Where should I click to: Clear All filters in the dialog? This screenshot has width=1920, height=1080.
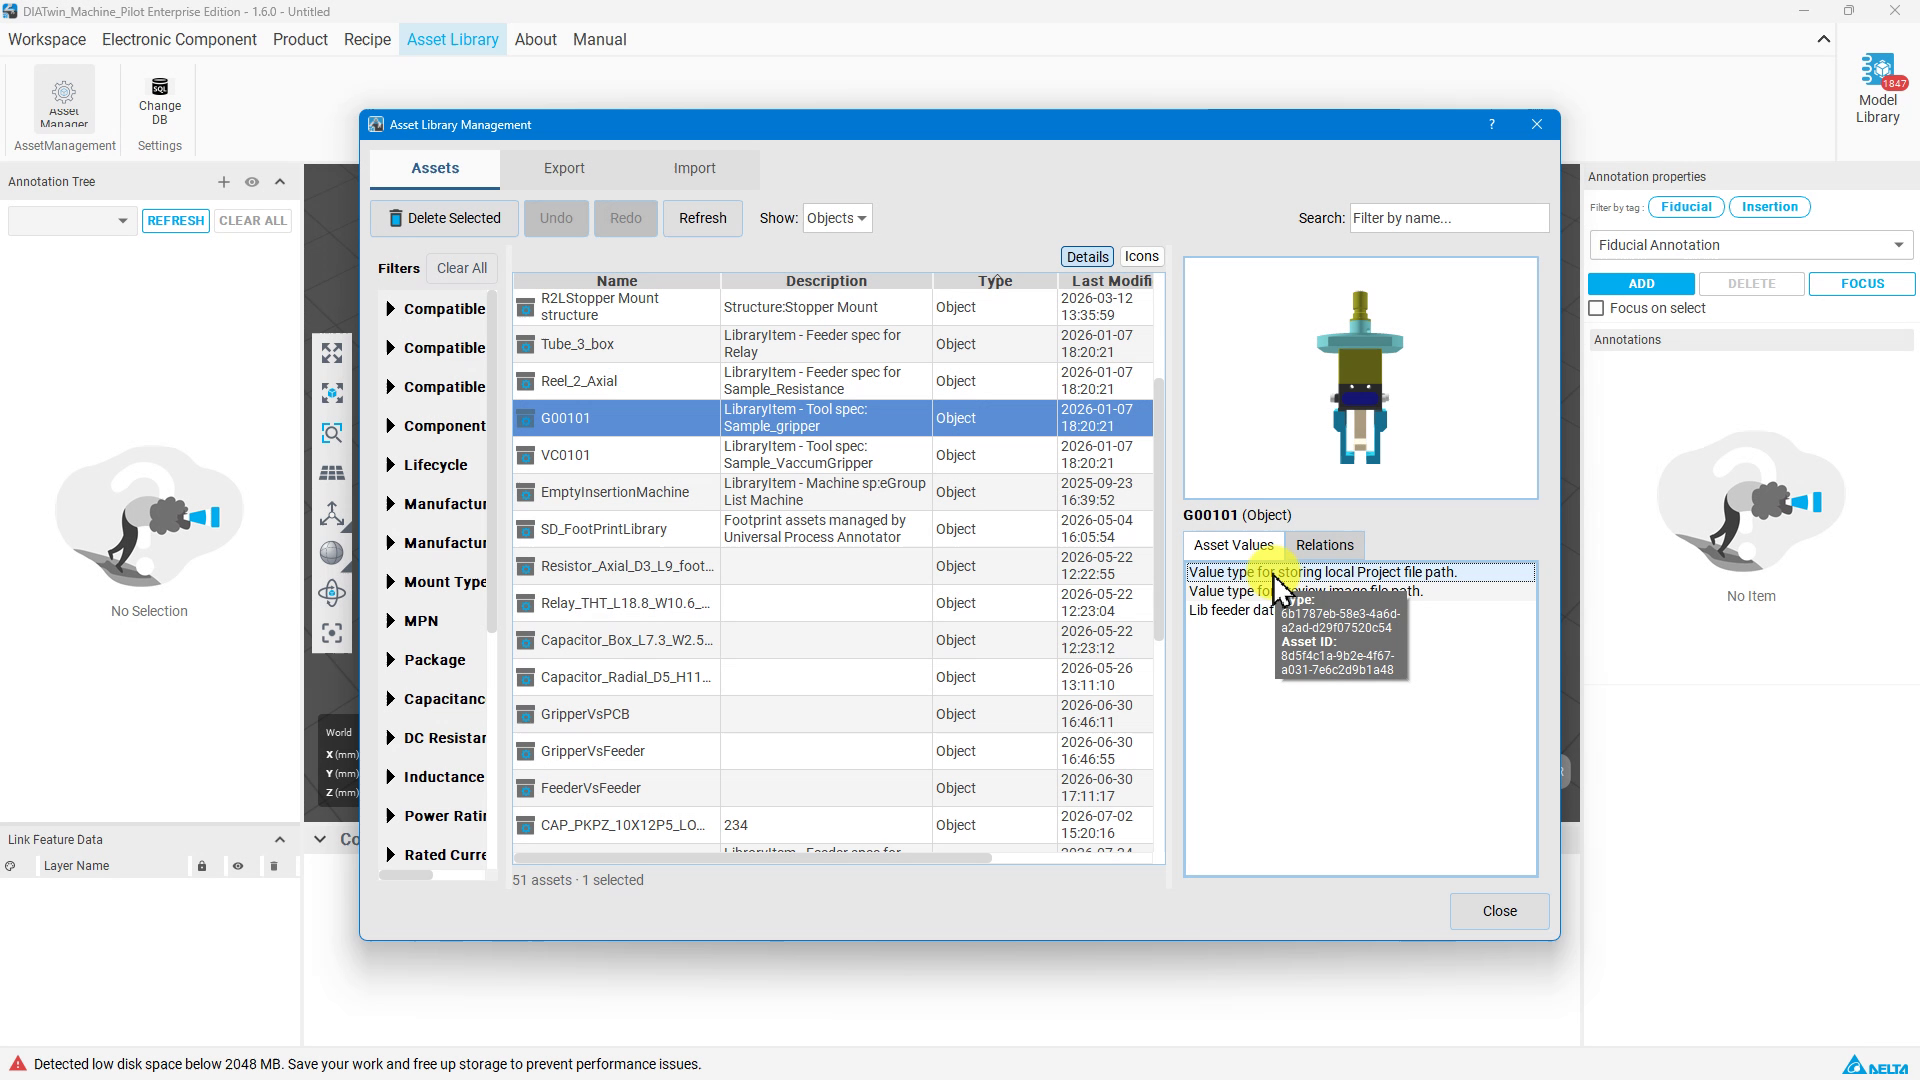[462, 268]
